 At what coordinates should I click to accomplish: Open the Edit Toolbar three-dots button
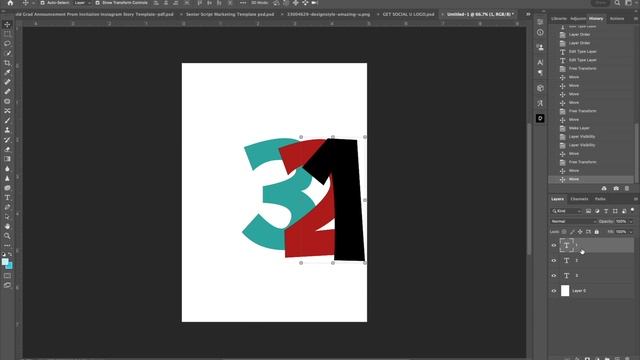click(x=7, y=246)
